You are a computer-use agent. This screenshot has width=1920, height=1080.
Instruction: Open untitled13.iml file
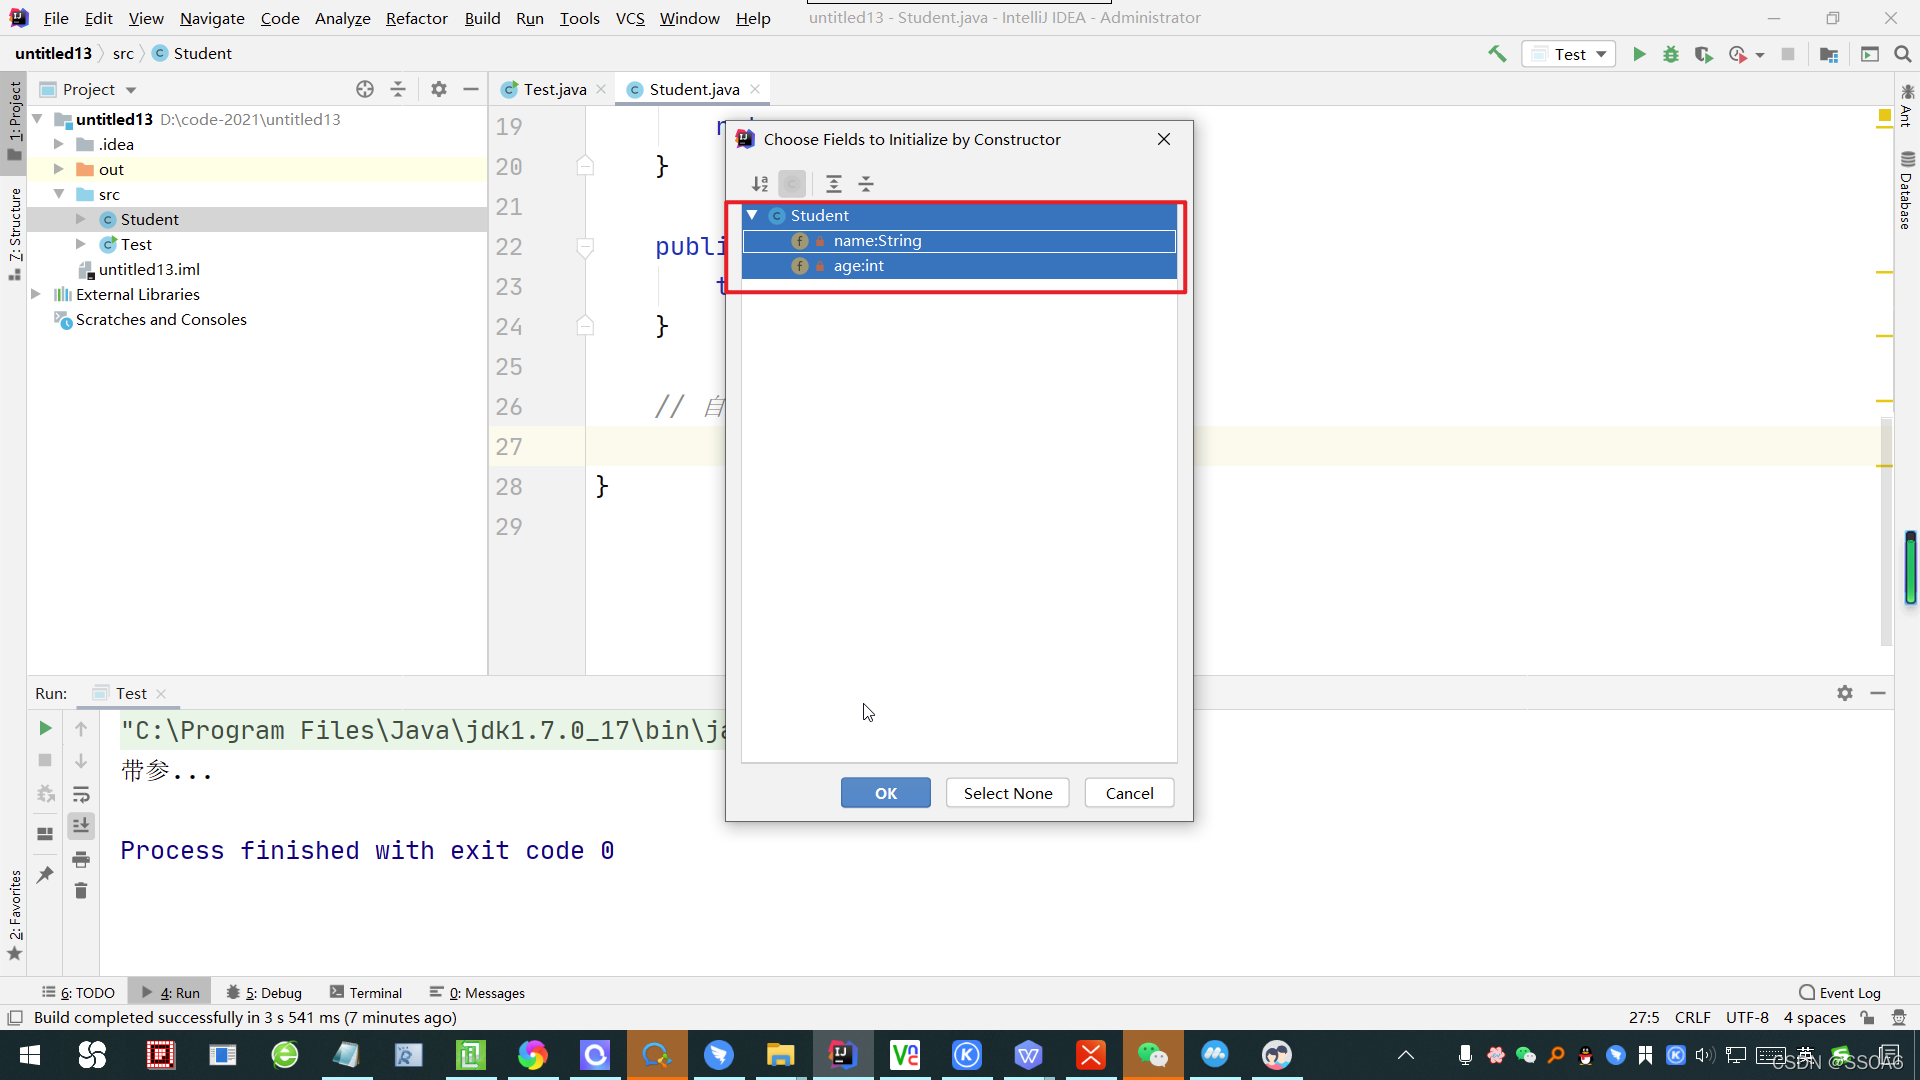point(149,269)
